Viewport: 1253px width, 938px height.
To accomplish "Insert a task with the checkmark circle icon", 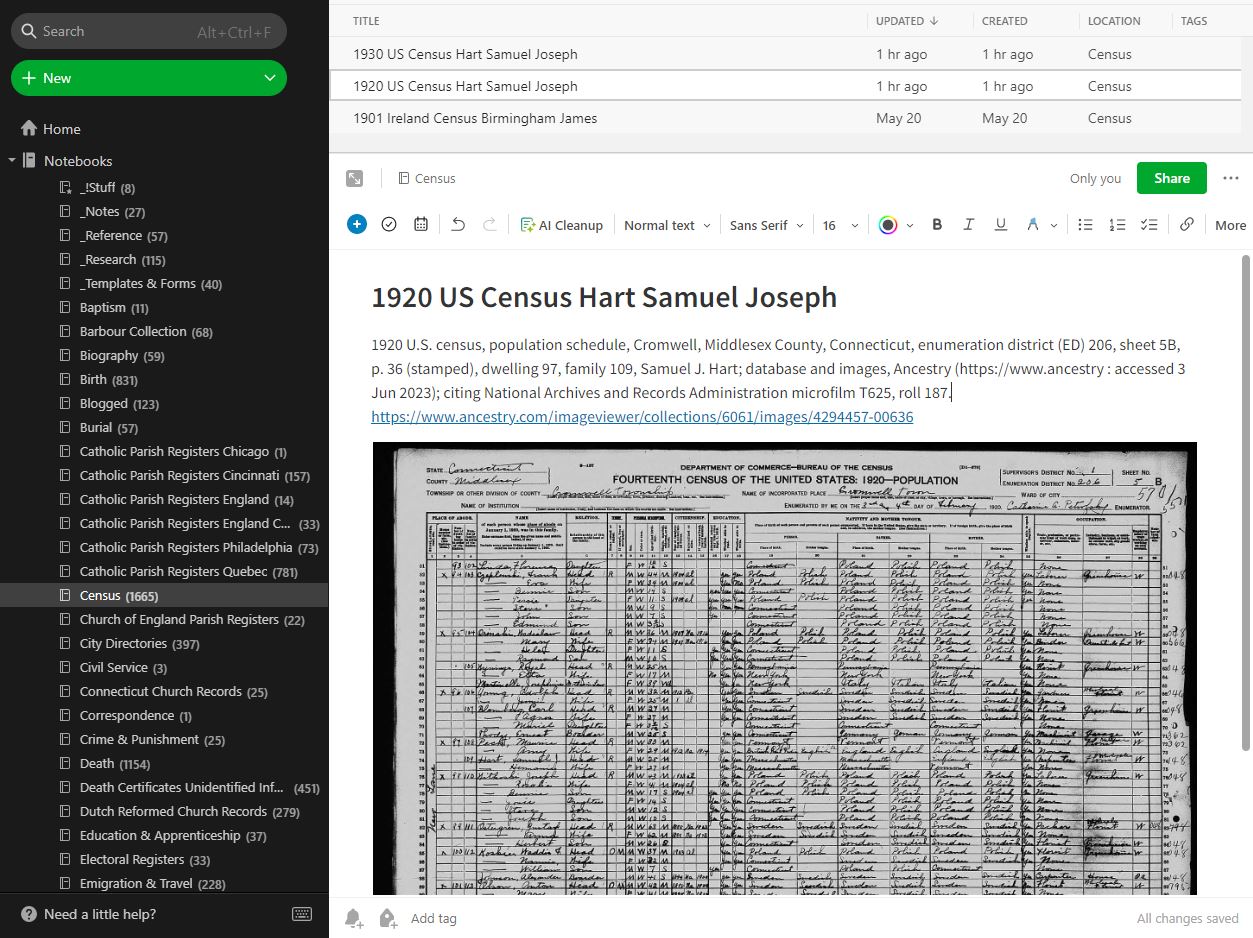I will pyautogui.click(x=389, y=225).
